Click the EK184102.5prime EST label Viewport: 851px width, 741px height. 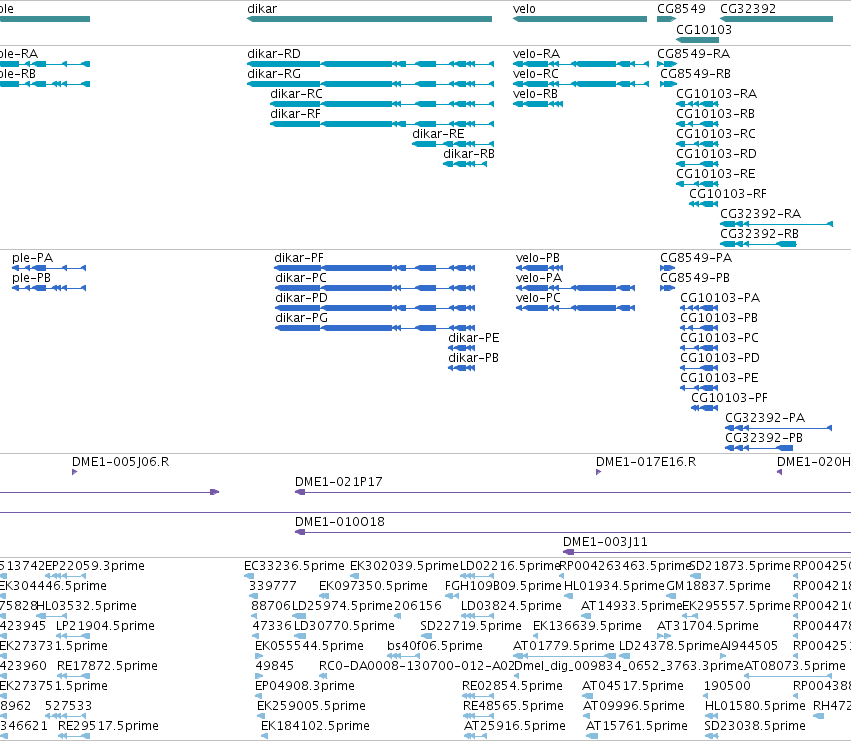click(x=315, y=726)
